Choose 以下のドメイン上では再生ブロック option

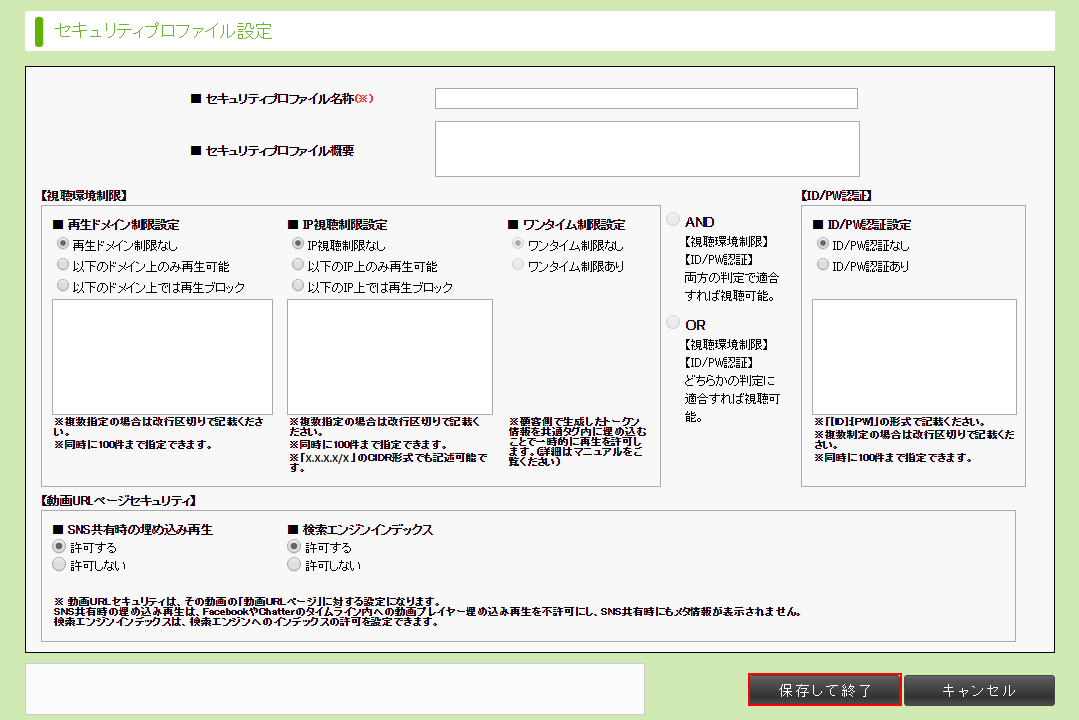coord(64,287)
